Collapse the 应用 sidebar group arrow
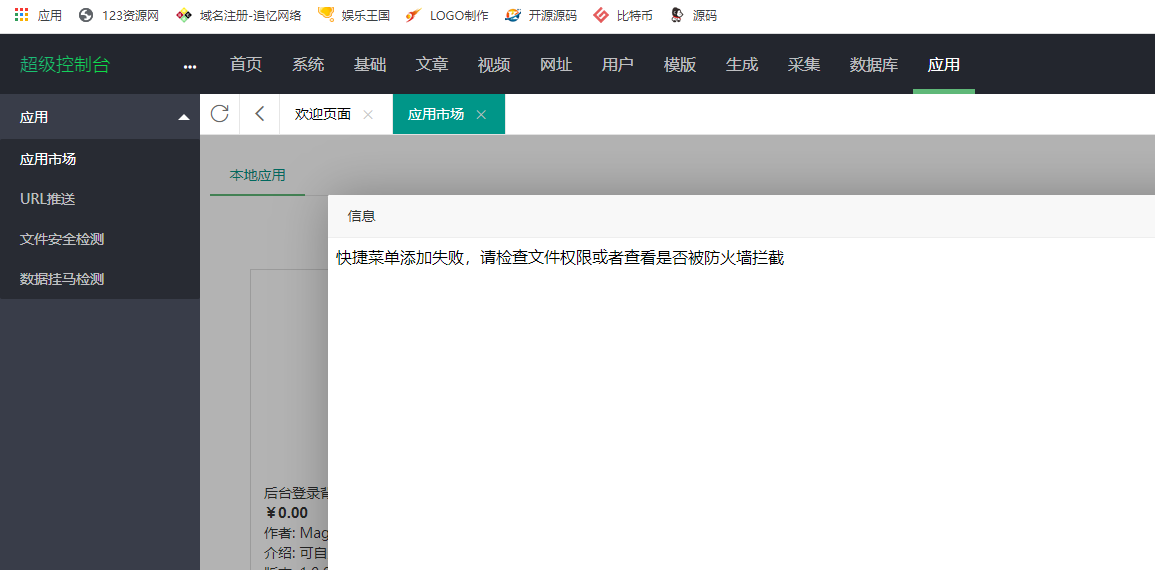The width and height of the screenshot is (1155, 570). pyautogui.click(x=184, y=117)
